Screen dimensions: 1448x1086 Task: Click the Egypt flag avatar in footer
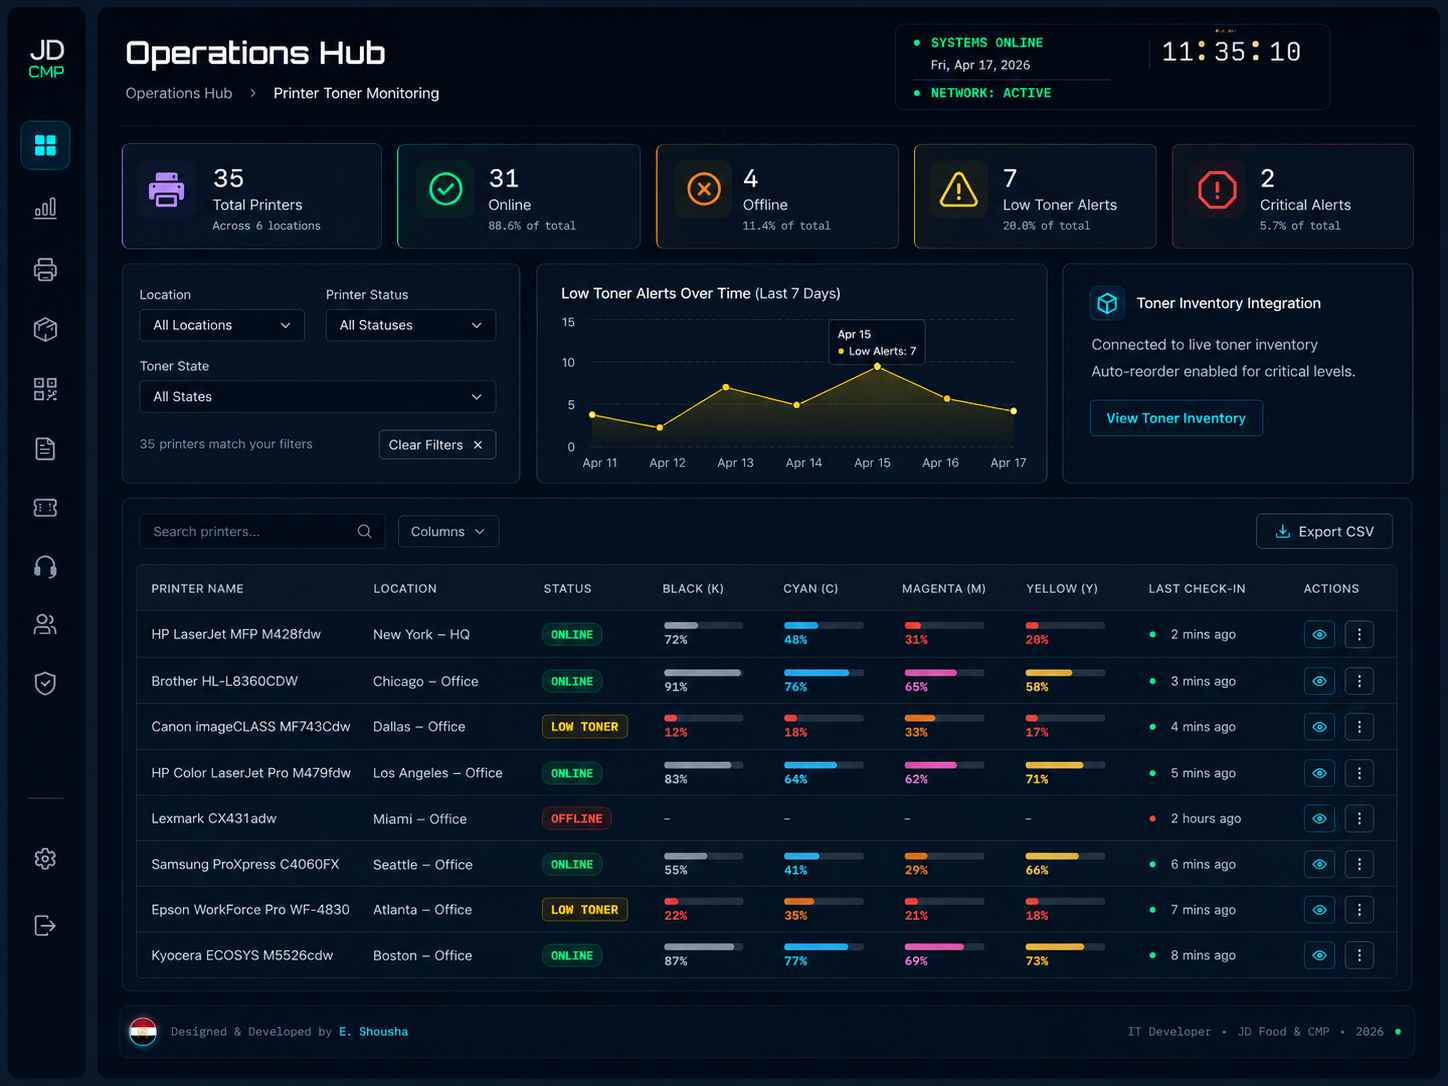click(x=144, y=1031)
